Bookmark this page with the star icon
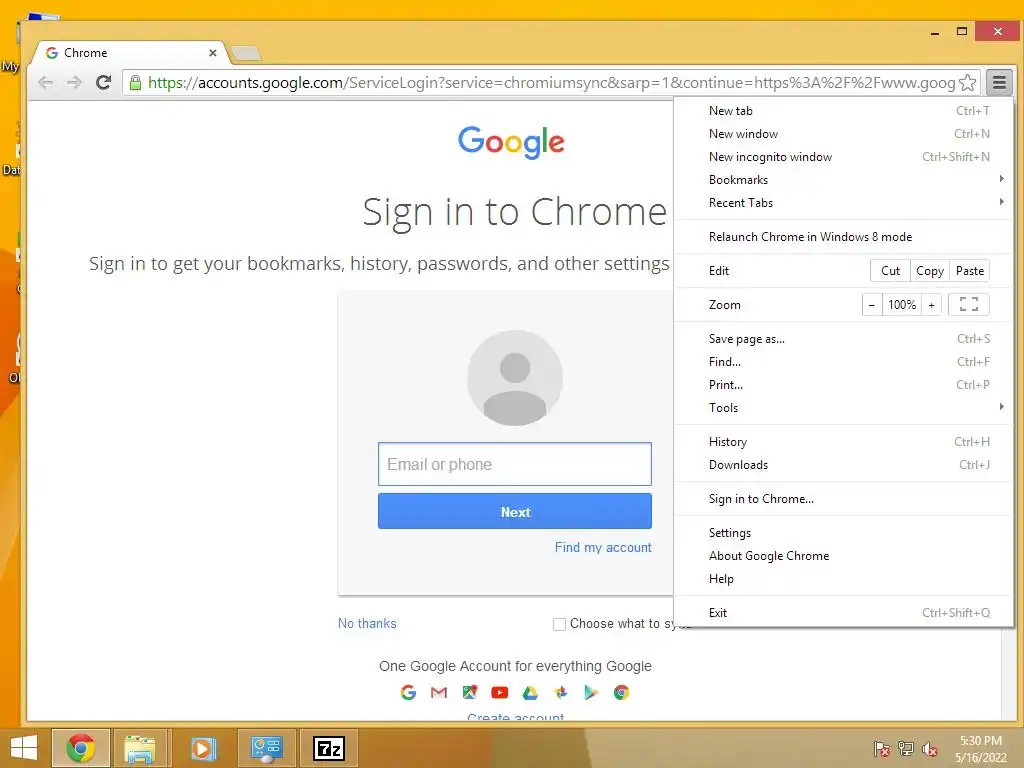Screen dimensions: 1024x768 pos(968,82)
